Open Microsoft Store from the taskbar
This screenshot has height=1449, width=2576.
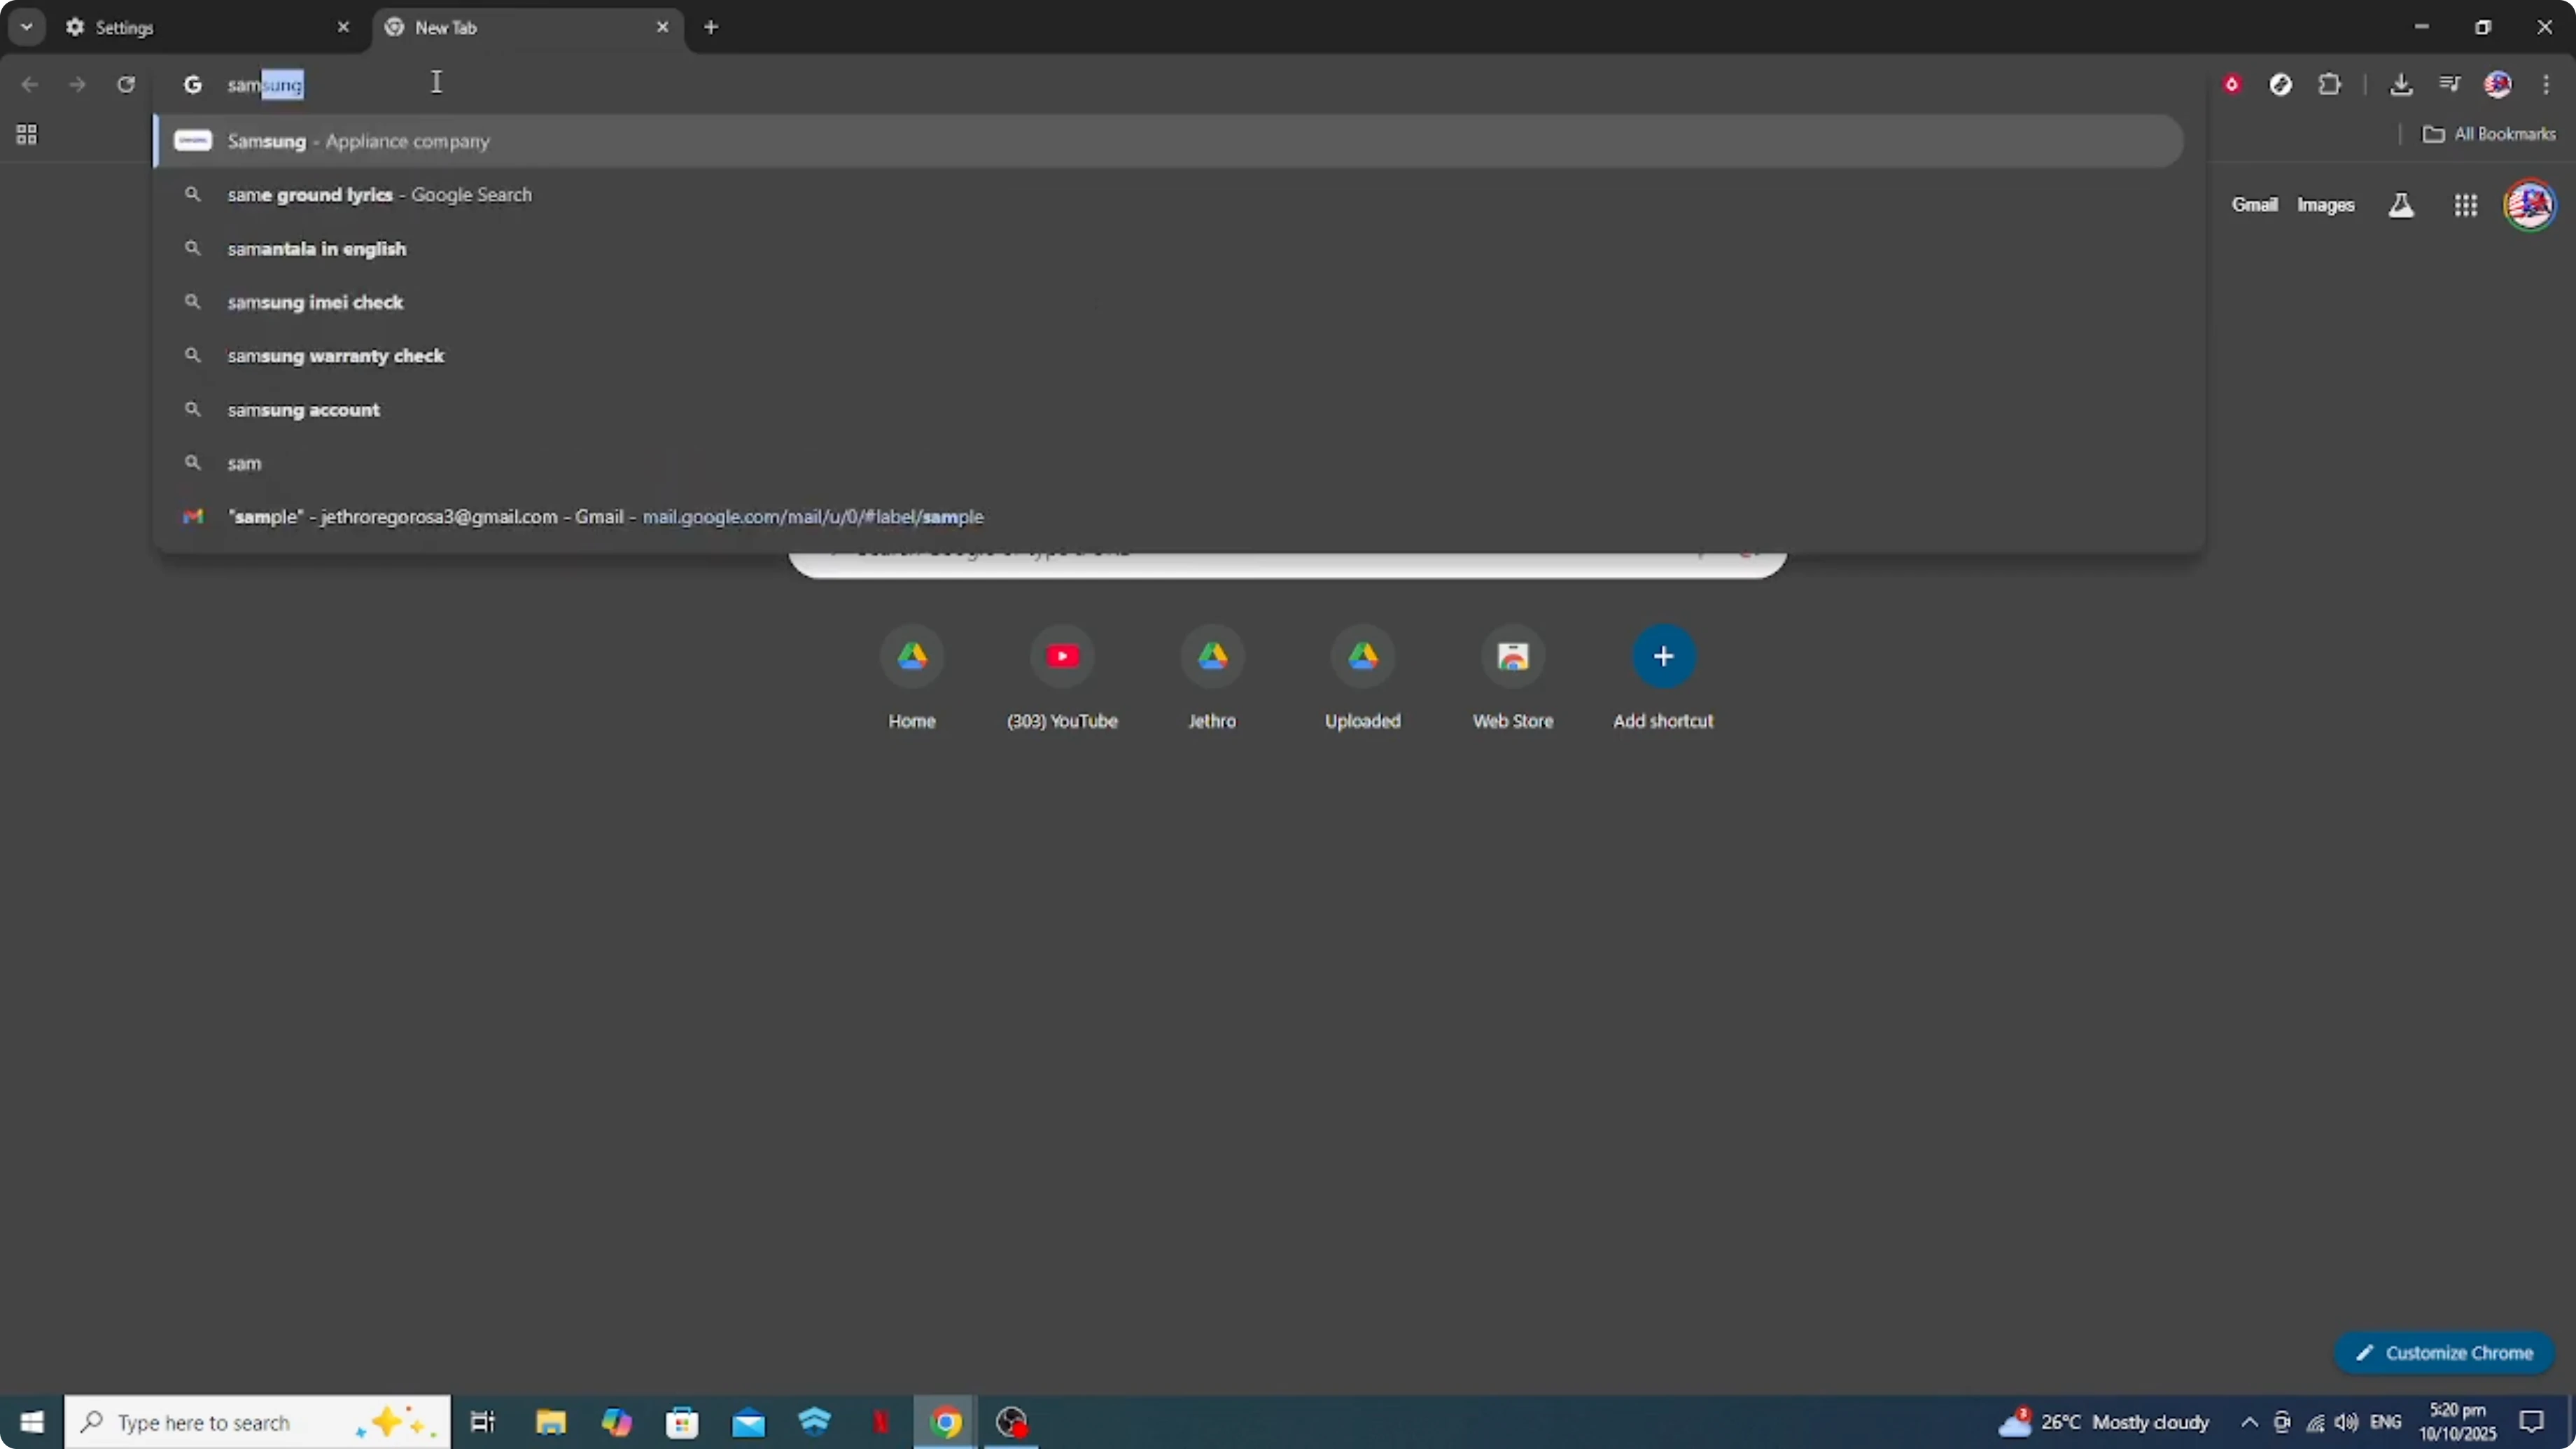[682, 1422]
